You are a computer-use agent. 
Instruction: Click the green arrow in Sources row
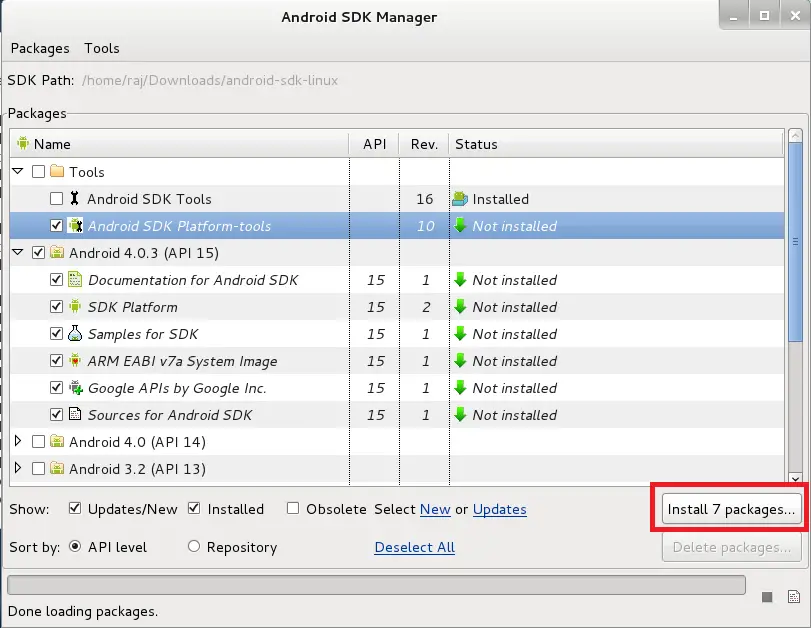pos(460,414)
